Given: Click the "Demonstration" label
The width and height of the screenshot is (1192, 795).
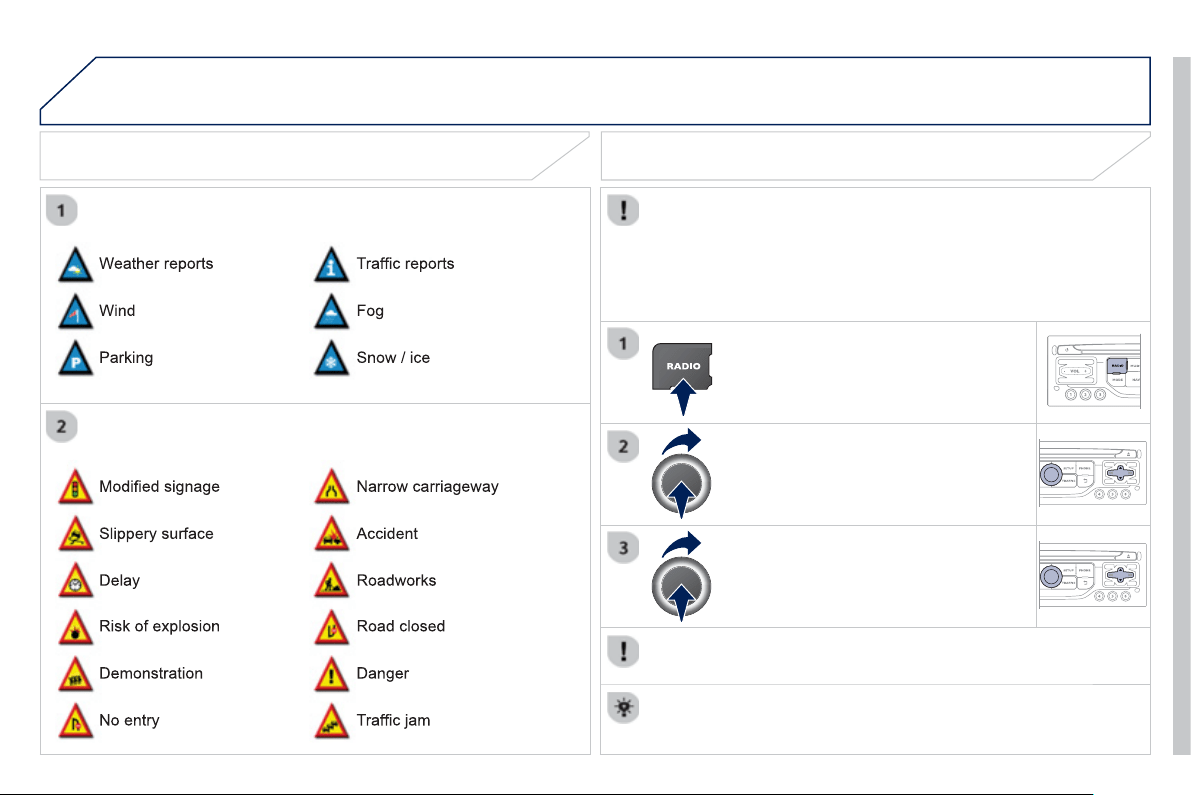Looking at the screenshot, I should pos(151,673).
